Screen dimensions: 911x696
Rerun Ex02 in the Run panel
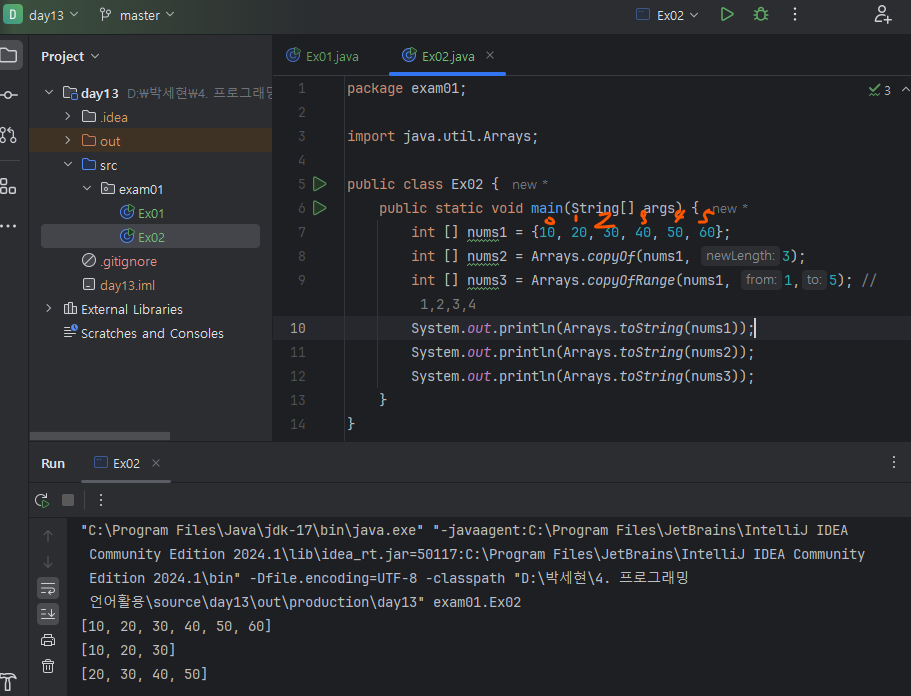(41, 500)
